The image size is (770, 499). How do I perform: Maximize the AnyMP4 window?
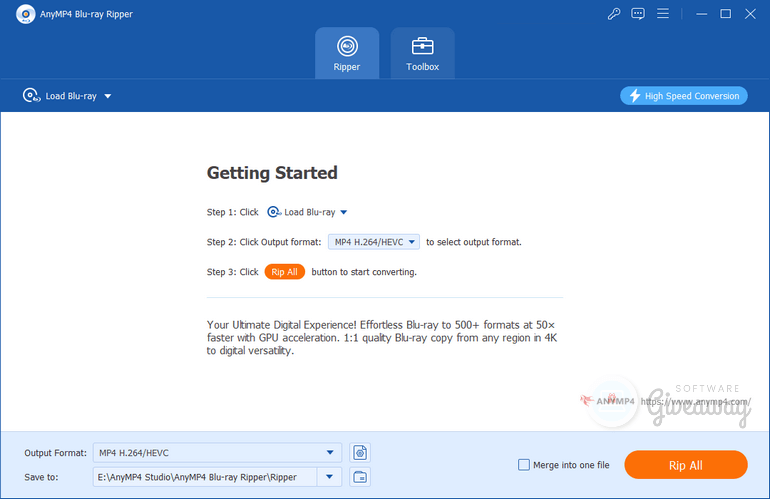(725, 14)
